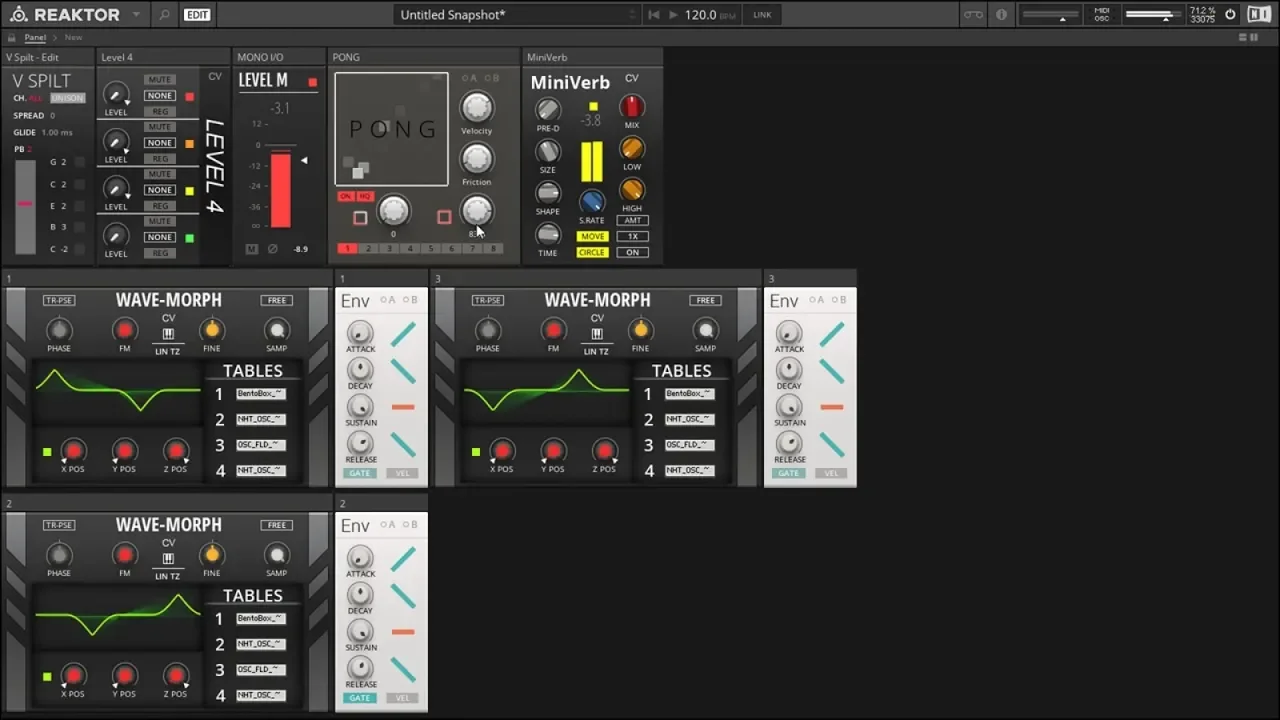The image size is (1280, 720).
Task: Open the fourth NONE dropdown in Level 4
Action: coord(159,237)
